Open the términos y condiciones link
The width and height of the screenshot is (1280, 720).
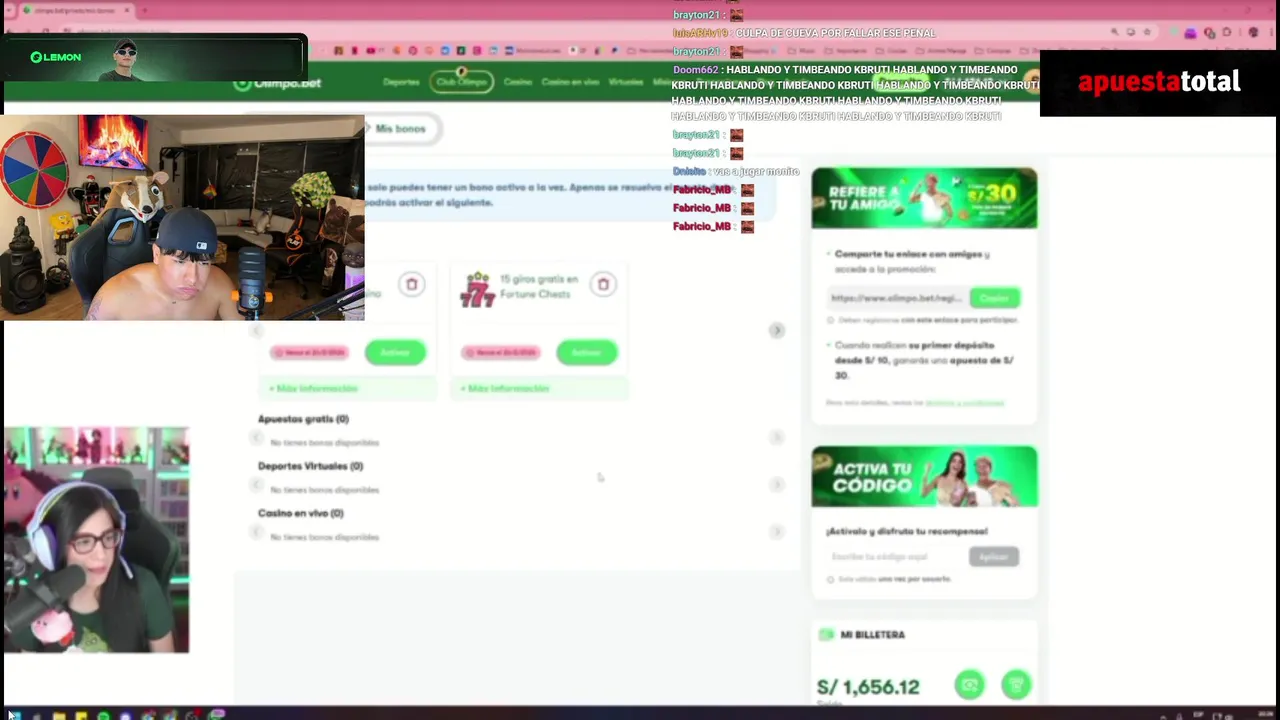pos(964,403)
